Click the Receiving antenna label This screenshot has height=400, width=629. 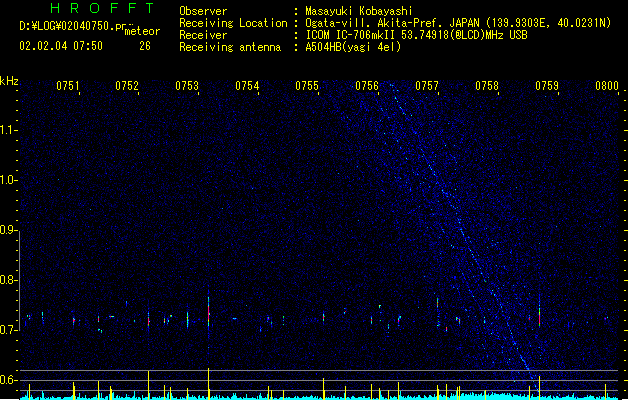click(x=230, y=47)
